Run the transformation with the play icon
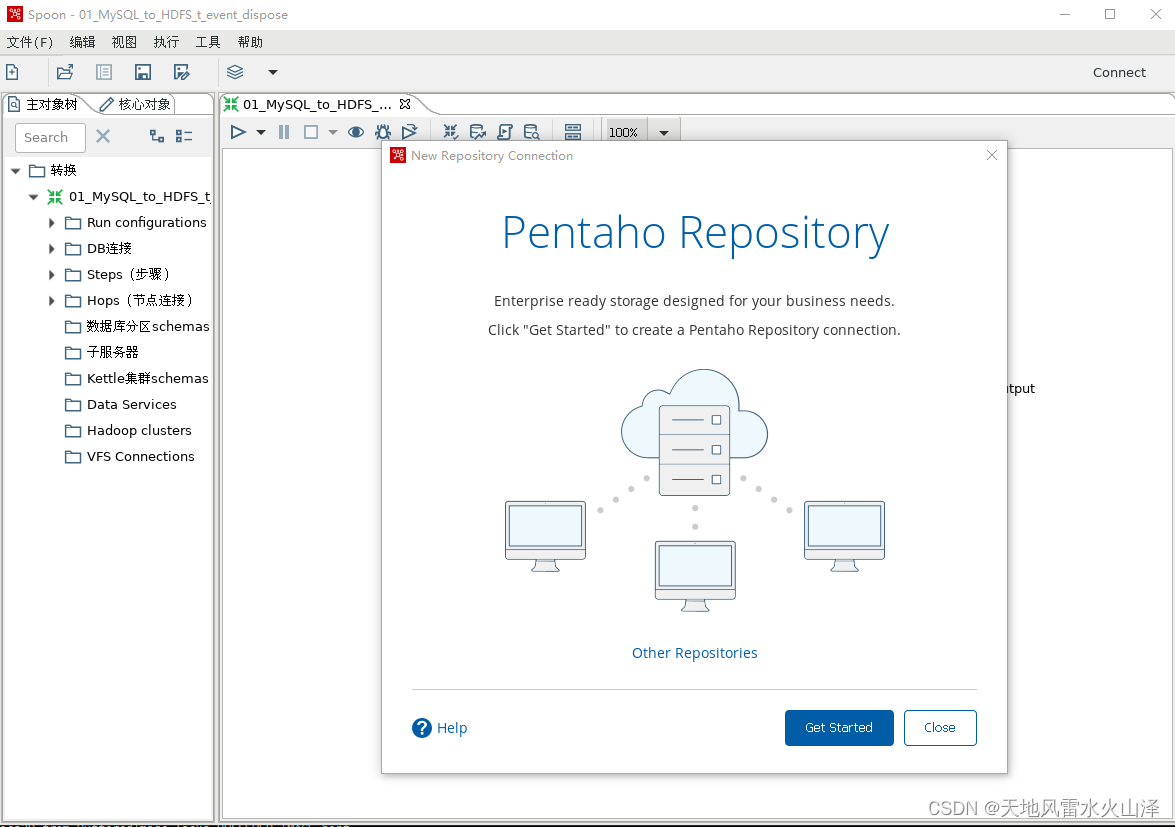Image resolution: width=1175 pixels, height=827 pixels. point(238,132)
